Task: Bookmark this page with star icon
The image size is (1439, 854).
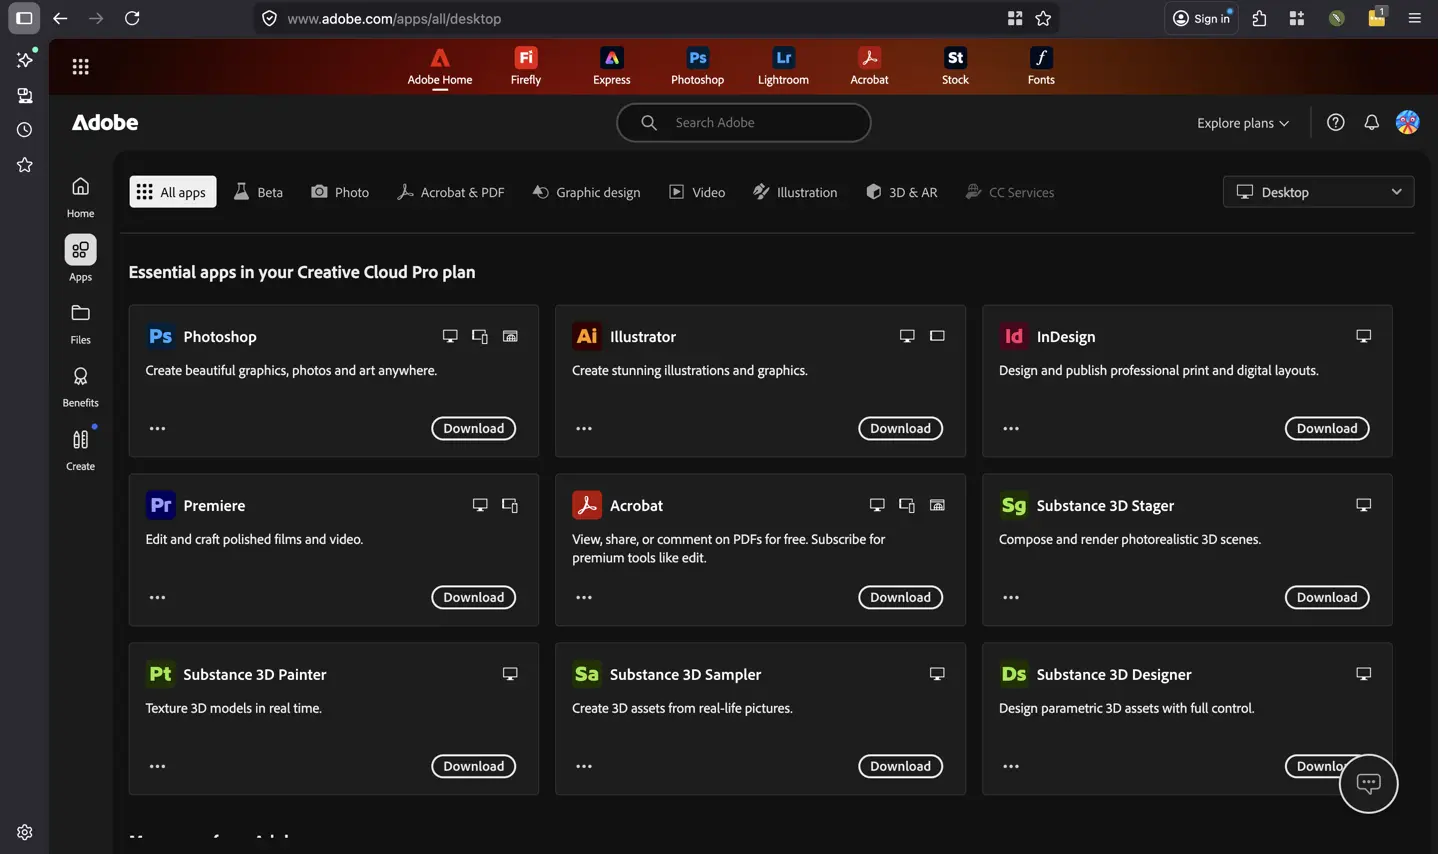Action: tap(1043, 18)
